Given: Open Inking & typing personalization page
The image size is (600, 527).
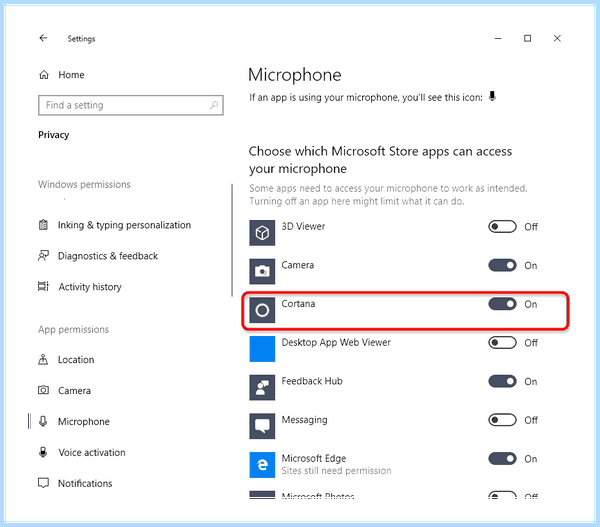Looking at the screenshot, I should point(124,225).
